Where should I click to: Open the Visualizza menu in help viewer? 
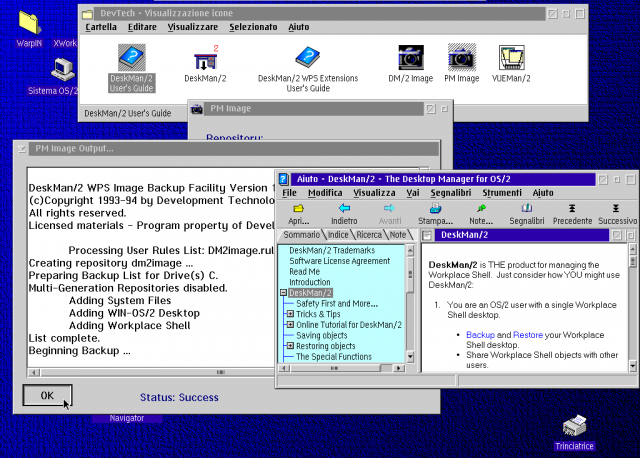374,193
